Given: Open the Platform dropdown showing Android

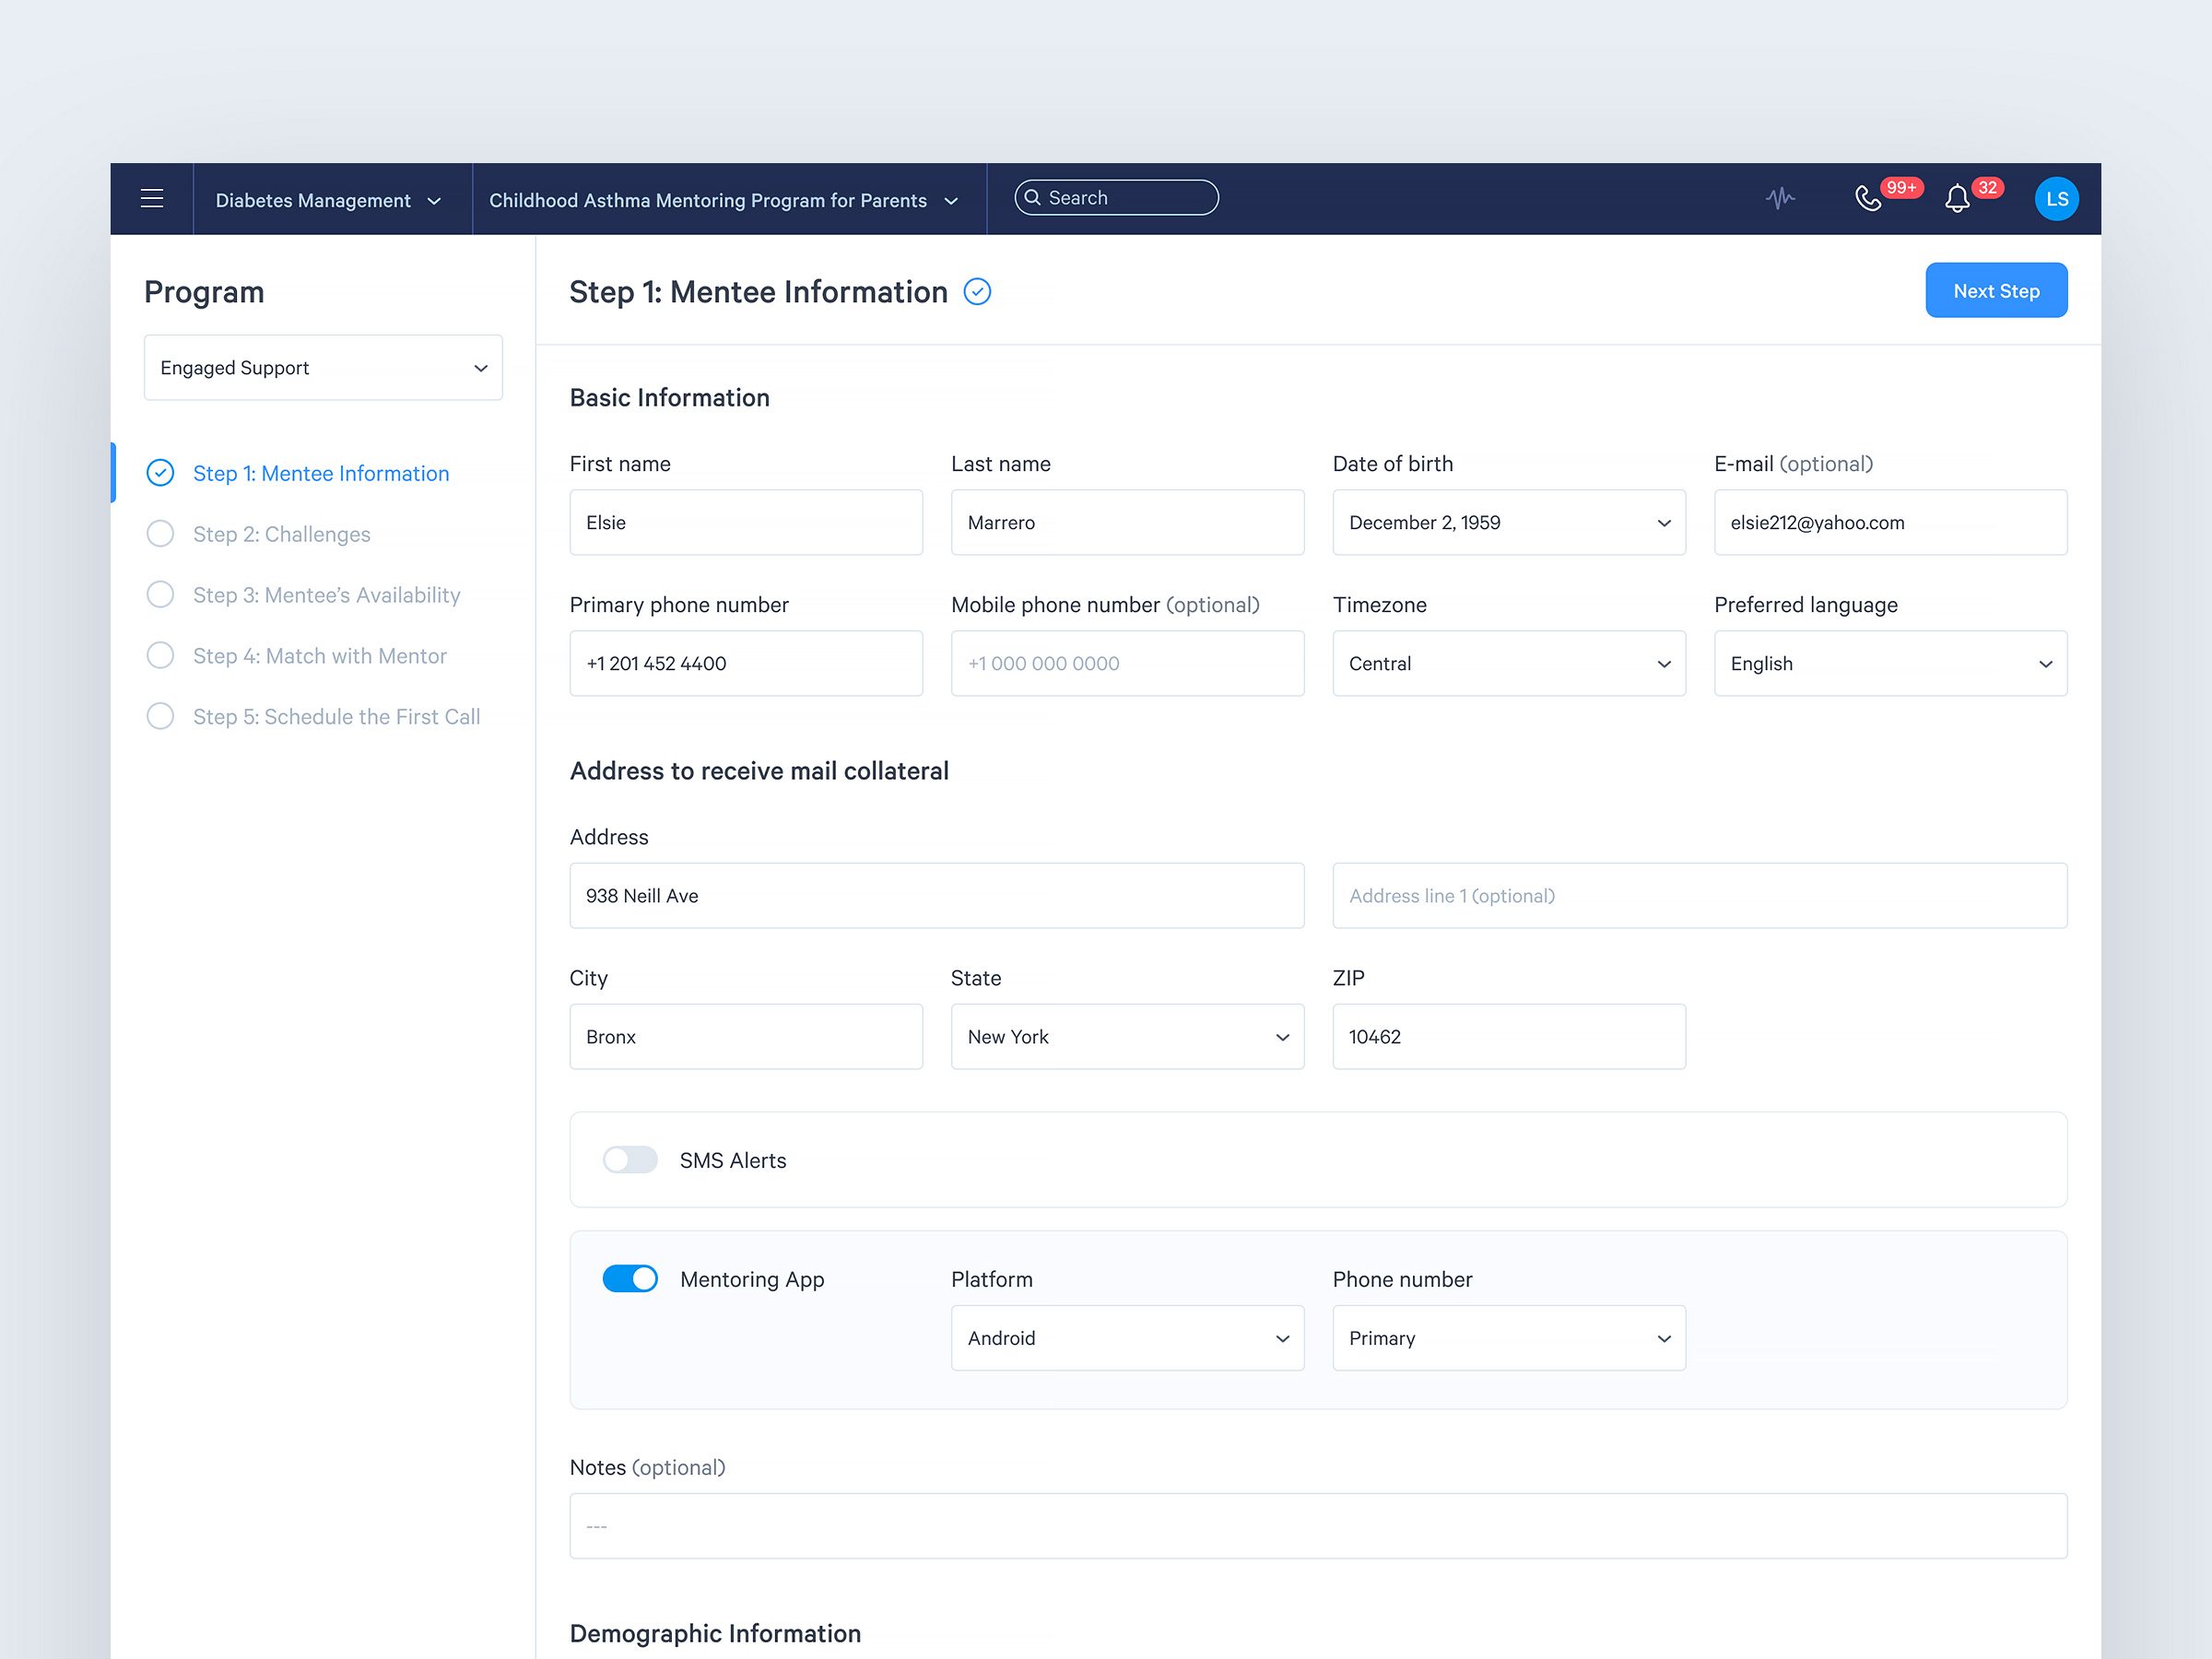Looking at the screenshot, I should pos(1127,1338).
